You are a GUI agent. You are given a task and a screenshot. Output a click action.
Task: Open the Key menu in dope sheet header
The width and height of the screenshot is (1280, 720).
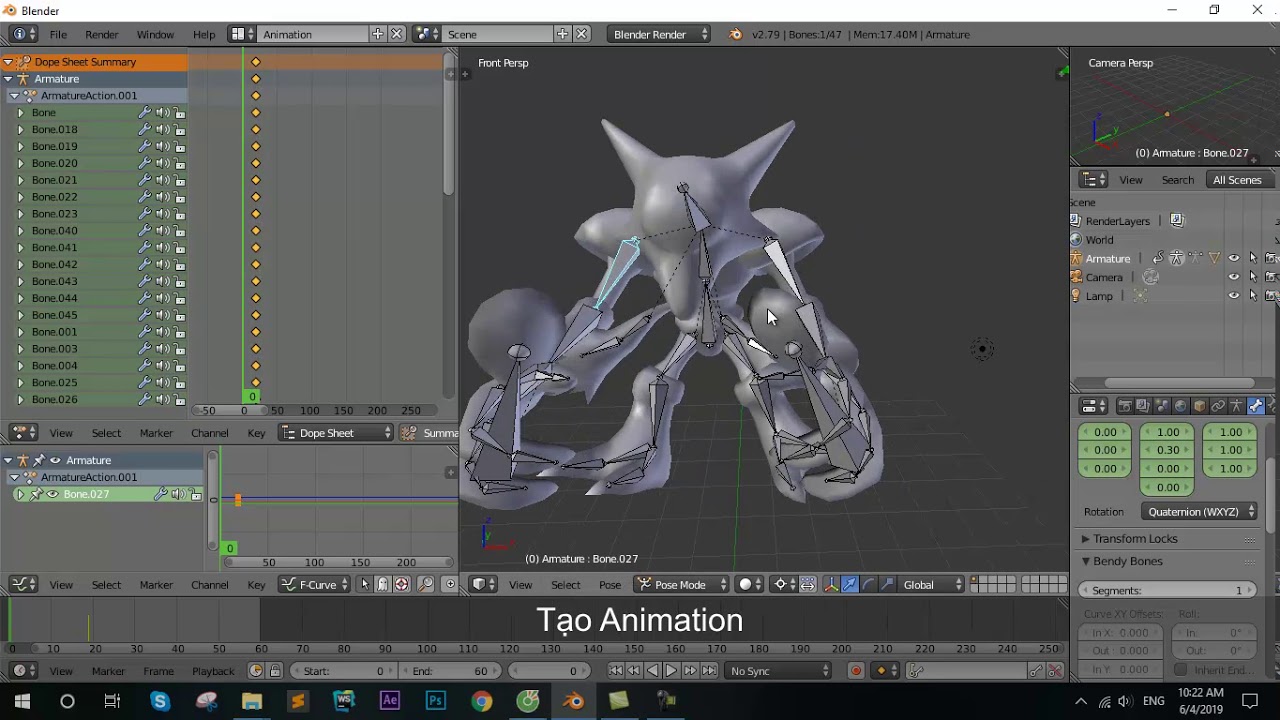point(256,433)
